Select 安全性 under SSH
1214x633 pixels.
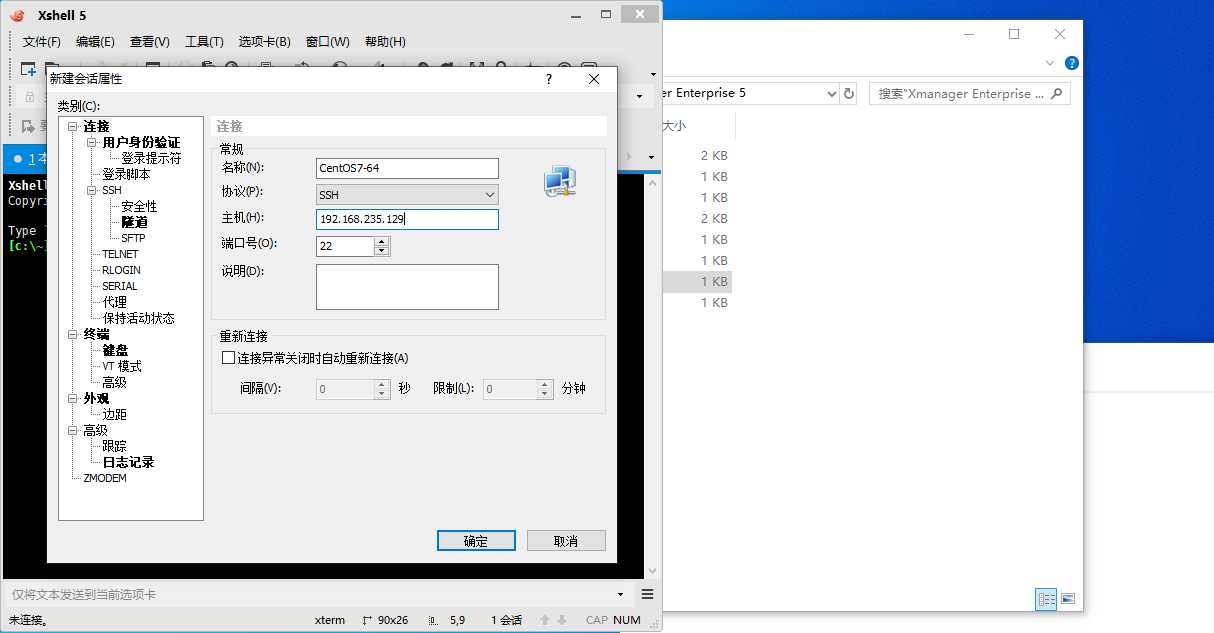click(139, 206)
